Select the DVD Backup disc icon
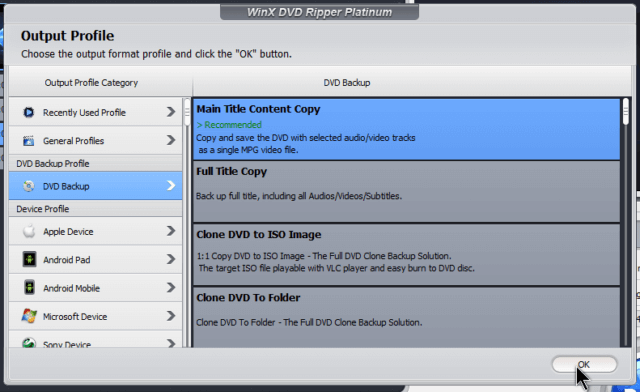The height and width of the screenshot is (392, 640). pos(29,186)
